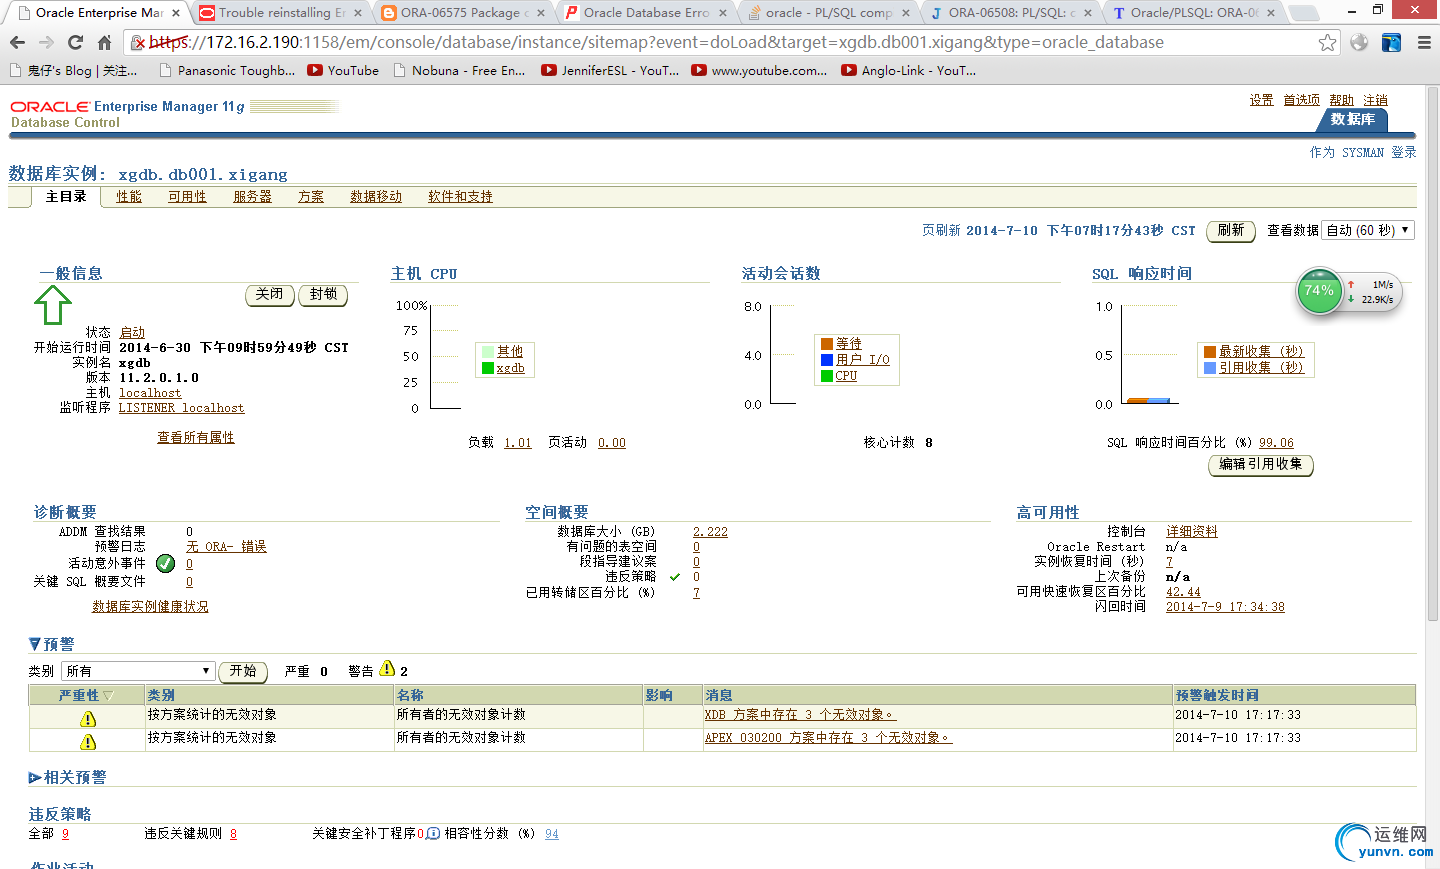The image size is (1440, 869).
Task: Open the 设置 link at top right
Action: 1261,100
